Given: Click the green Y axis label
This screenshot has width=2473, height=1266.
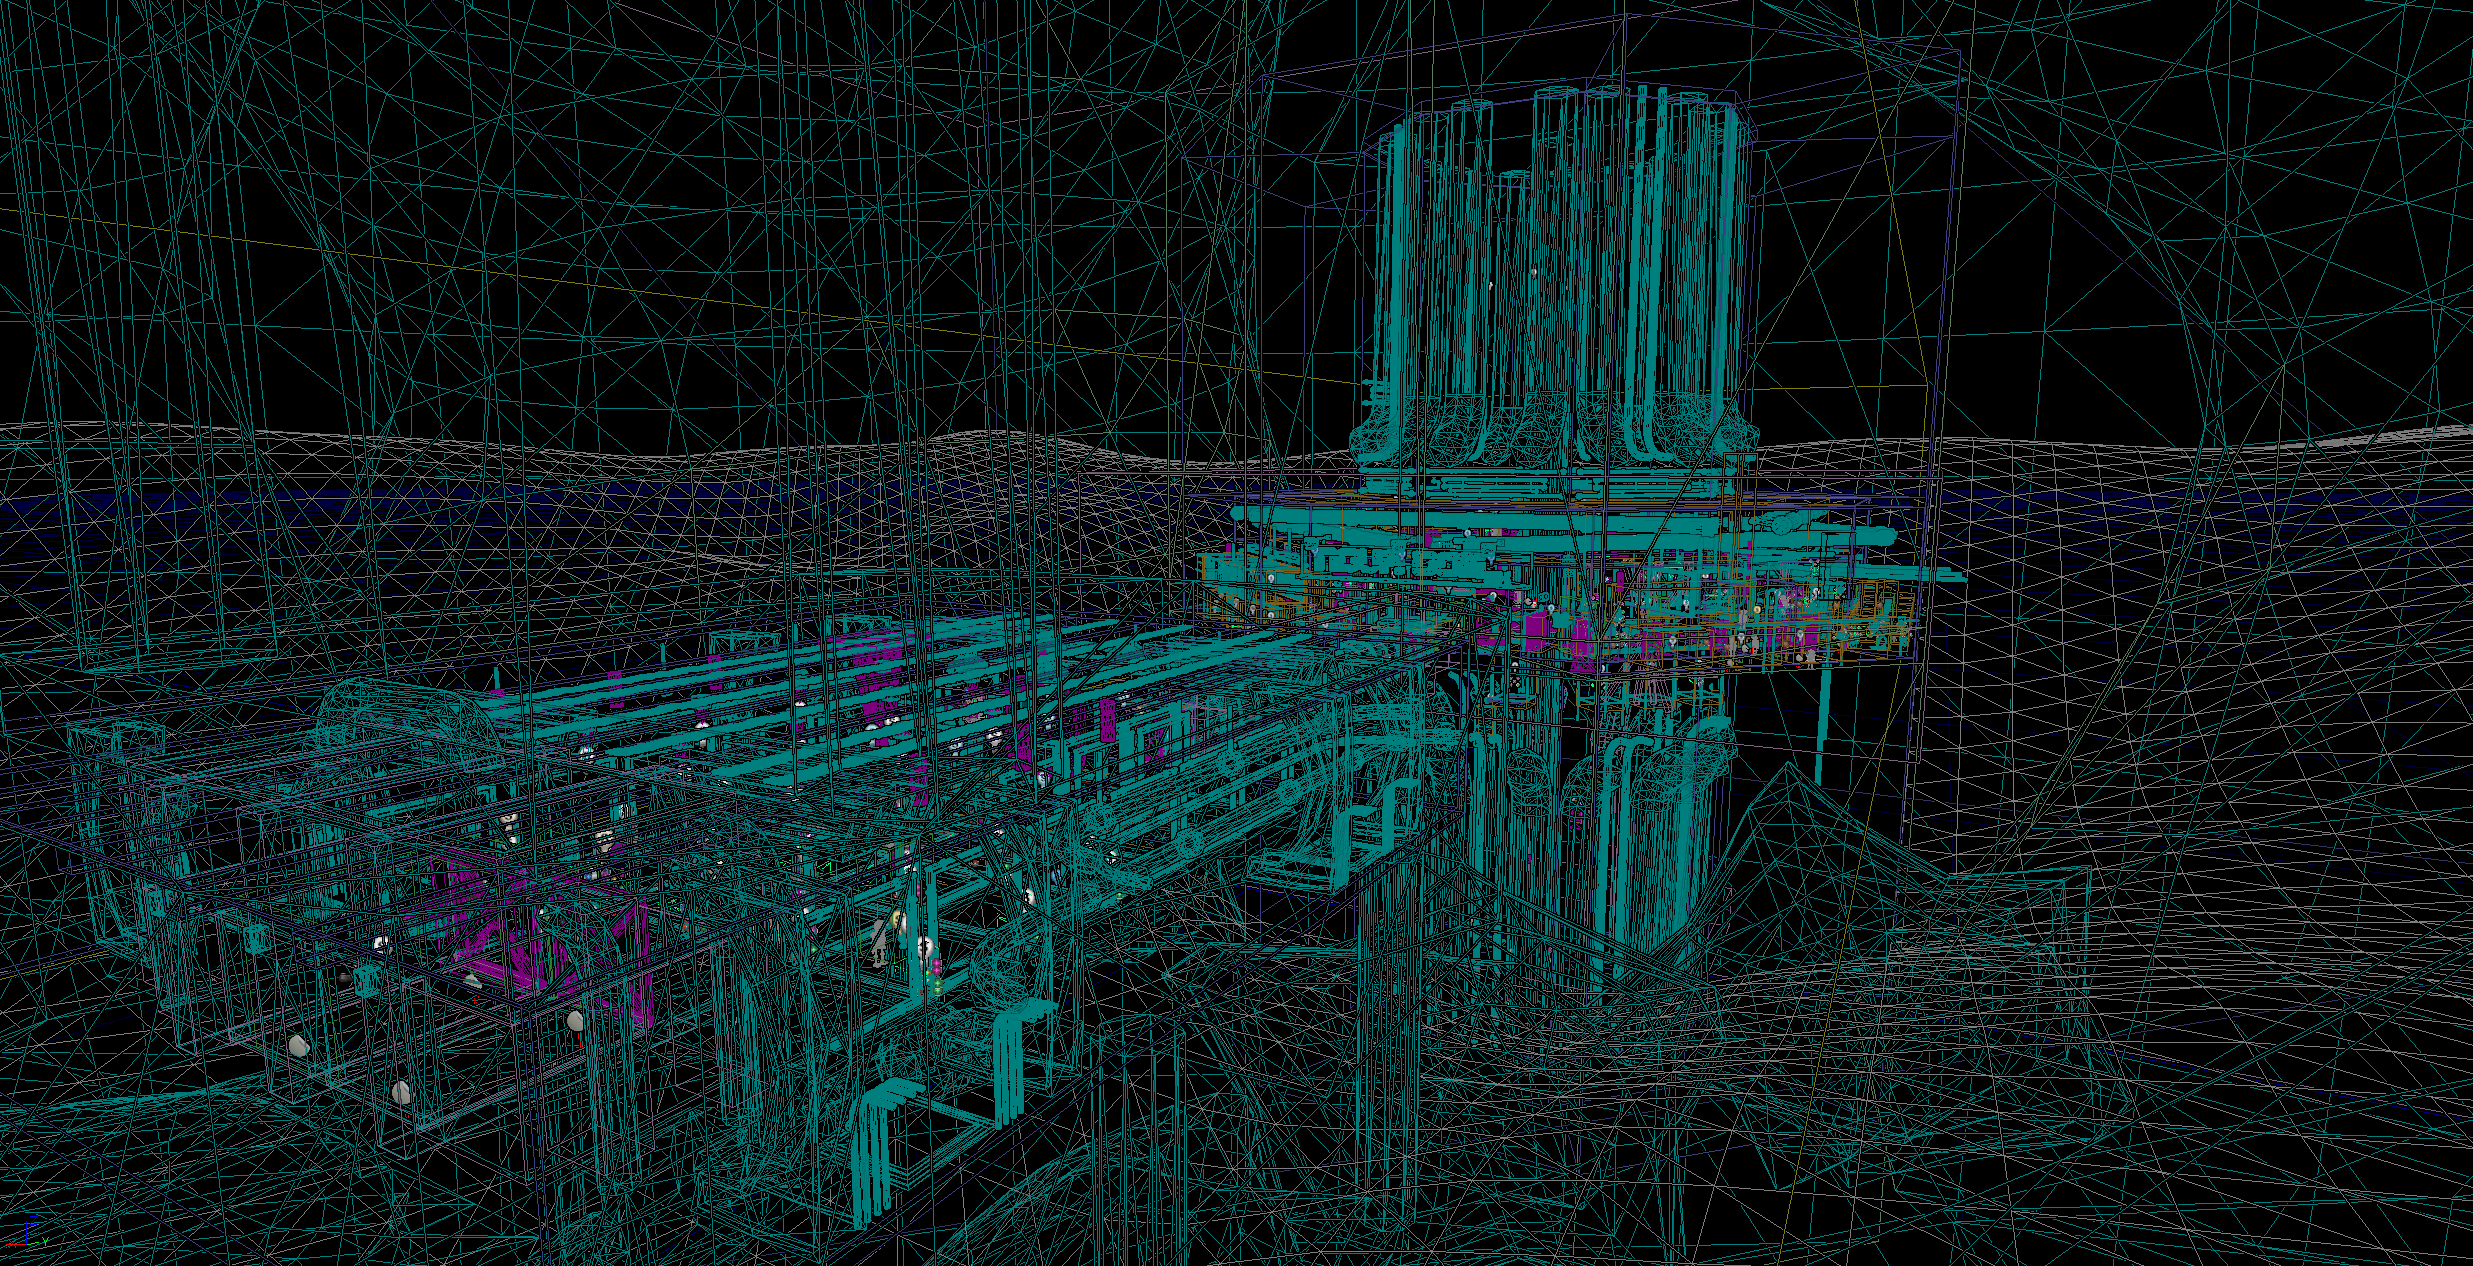Looking at the screenshot, I should [45, 1241].
